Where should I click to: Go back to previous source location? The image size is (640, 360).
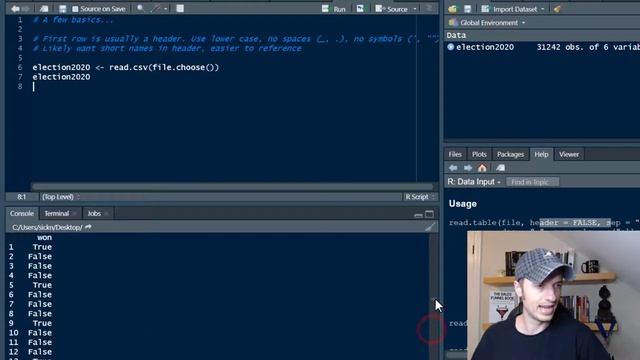point(16,9)
